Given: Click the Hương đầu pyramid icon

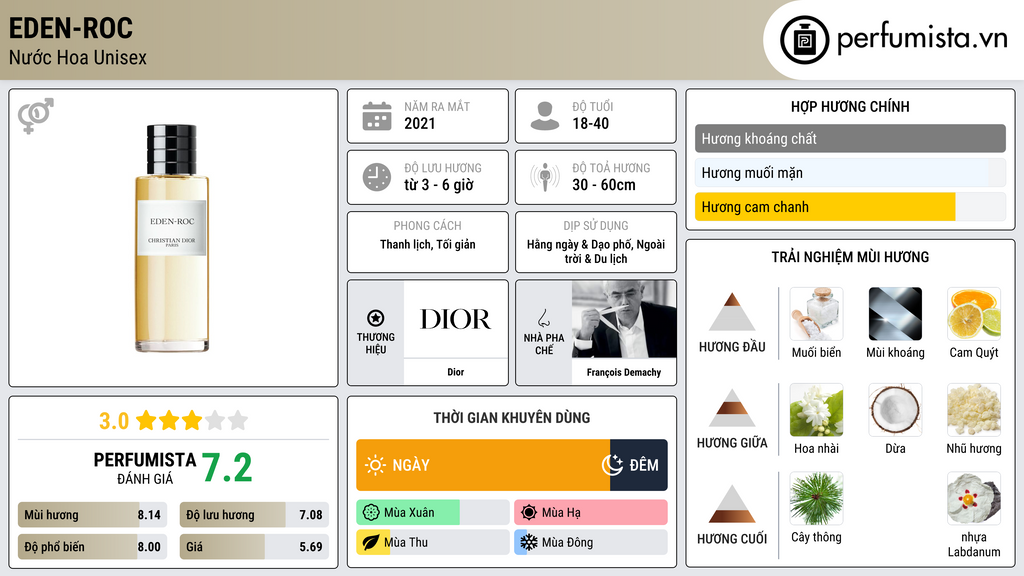Looking at the screenshot, I should [732, 312].
